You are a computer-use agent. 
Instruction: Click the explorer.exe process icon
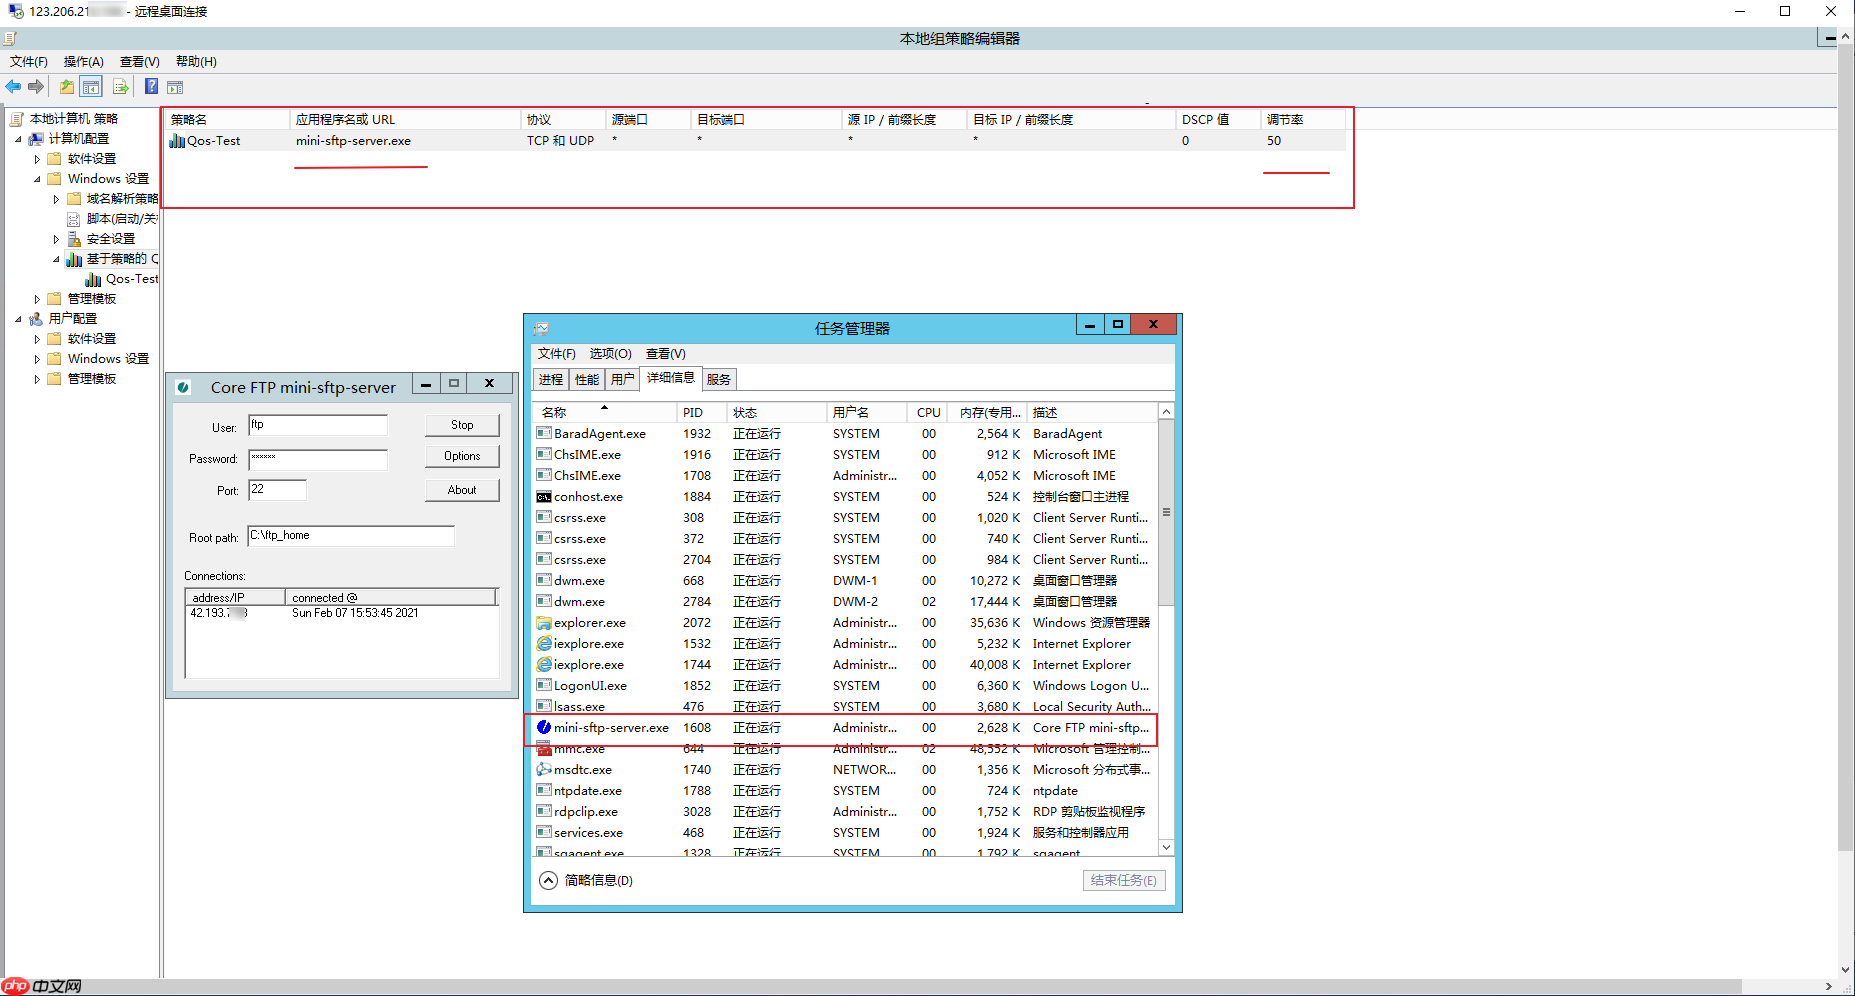pyautogui.click(x=543, y=622)
